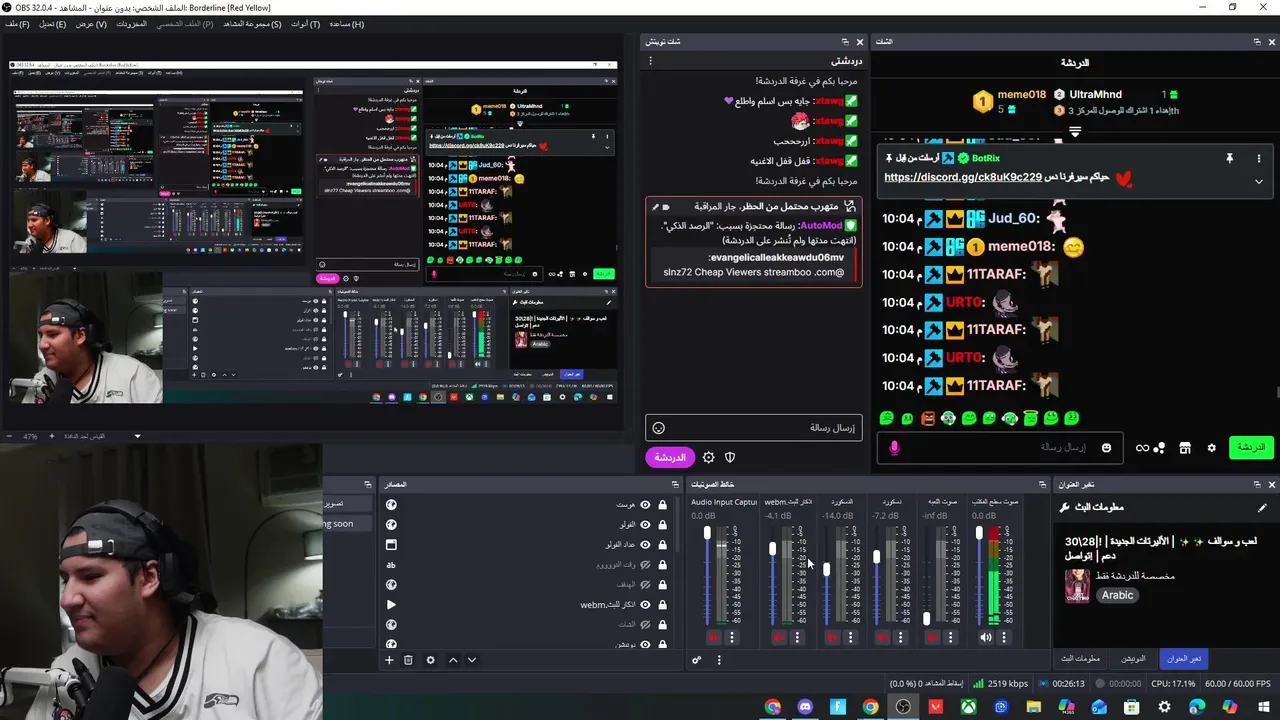Click the infinity bubbles icon in Kick chat

pos(1150,448)
